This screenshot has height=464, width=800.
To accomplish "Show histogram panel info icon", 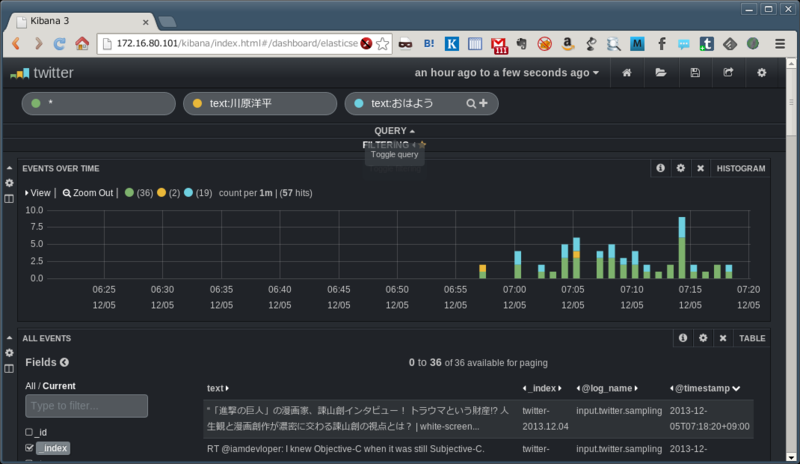I will (x=660, y=168).
